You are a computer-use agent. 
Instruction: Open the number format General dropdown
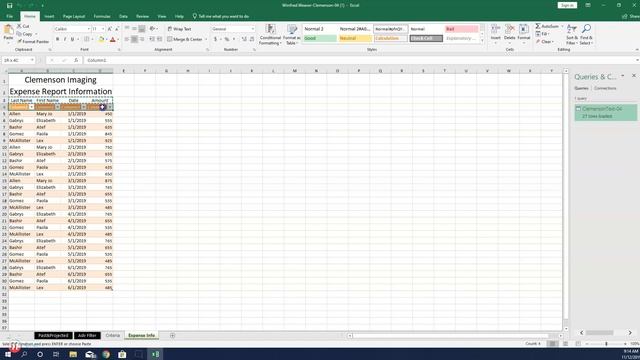pos(253,29)
